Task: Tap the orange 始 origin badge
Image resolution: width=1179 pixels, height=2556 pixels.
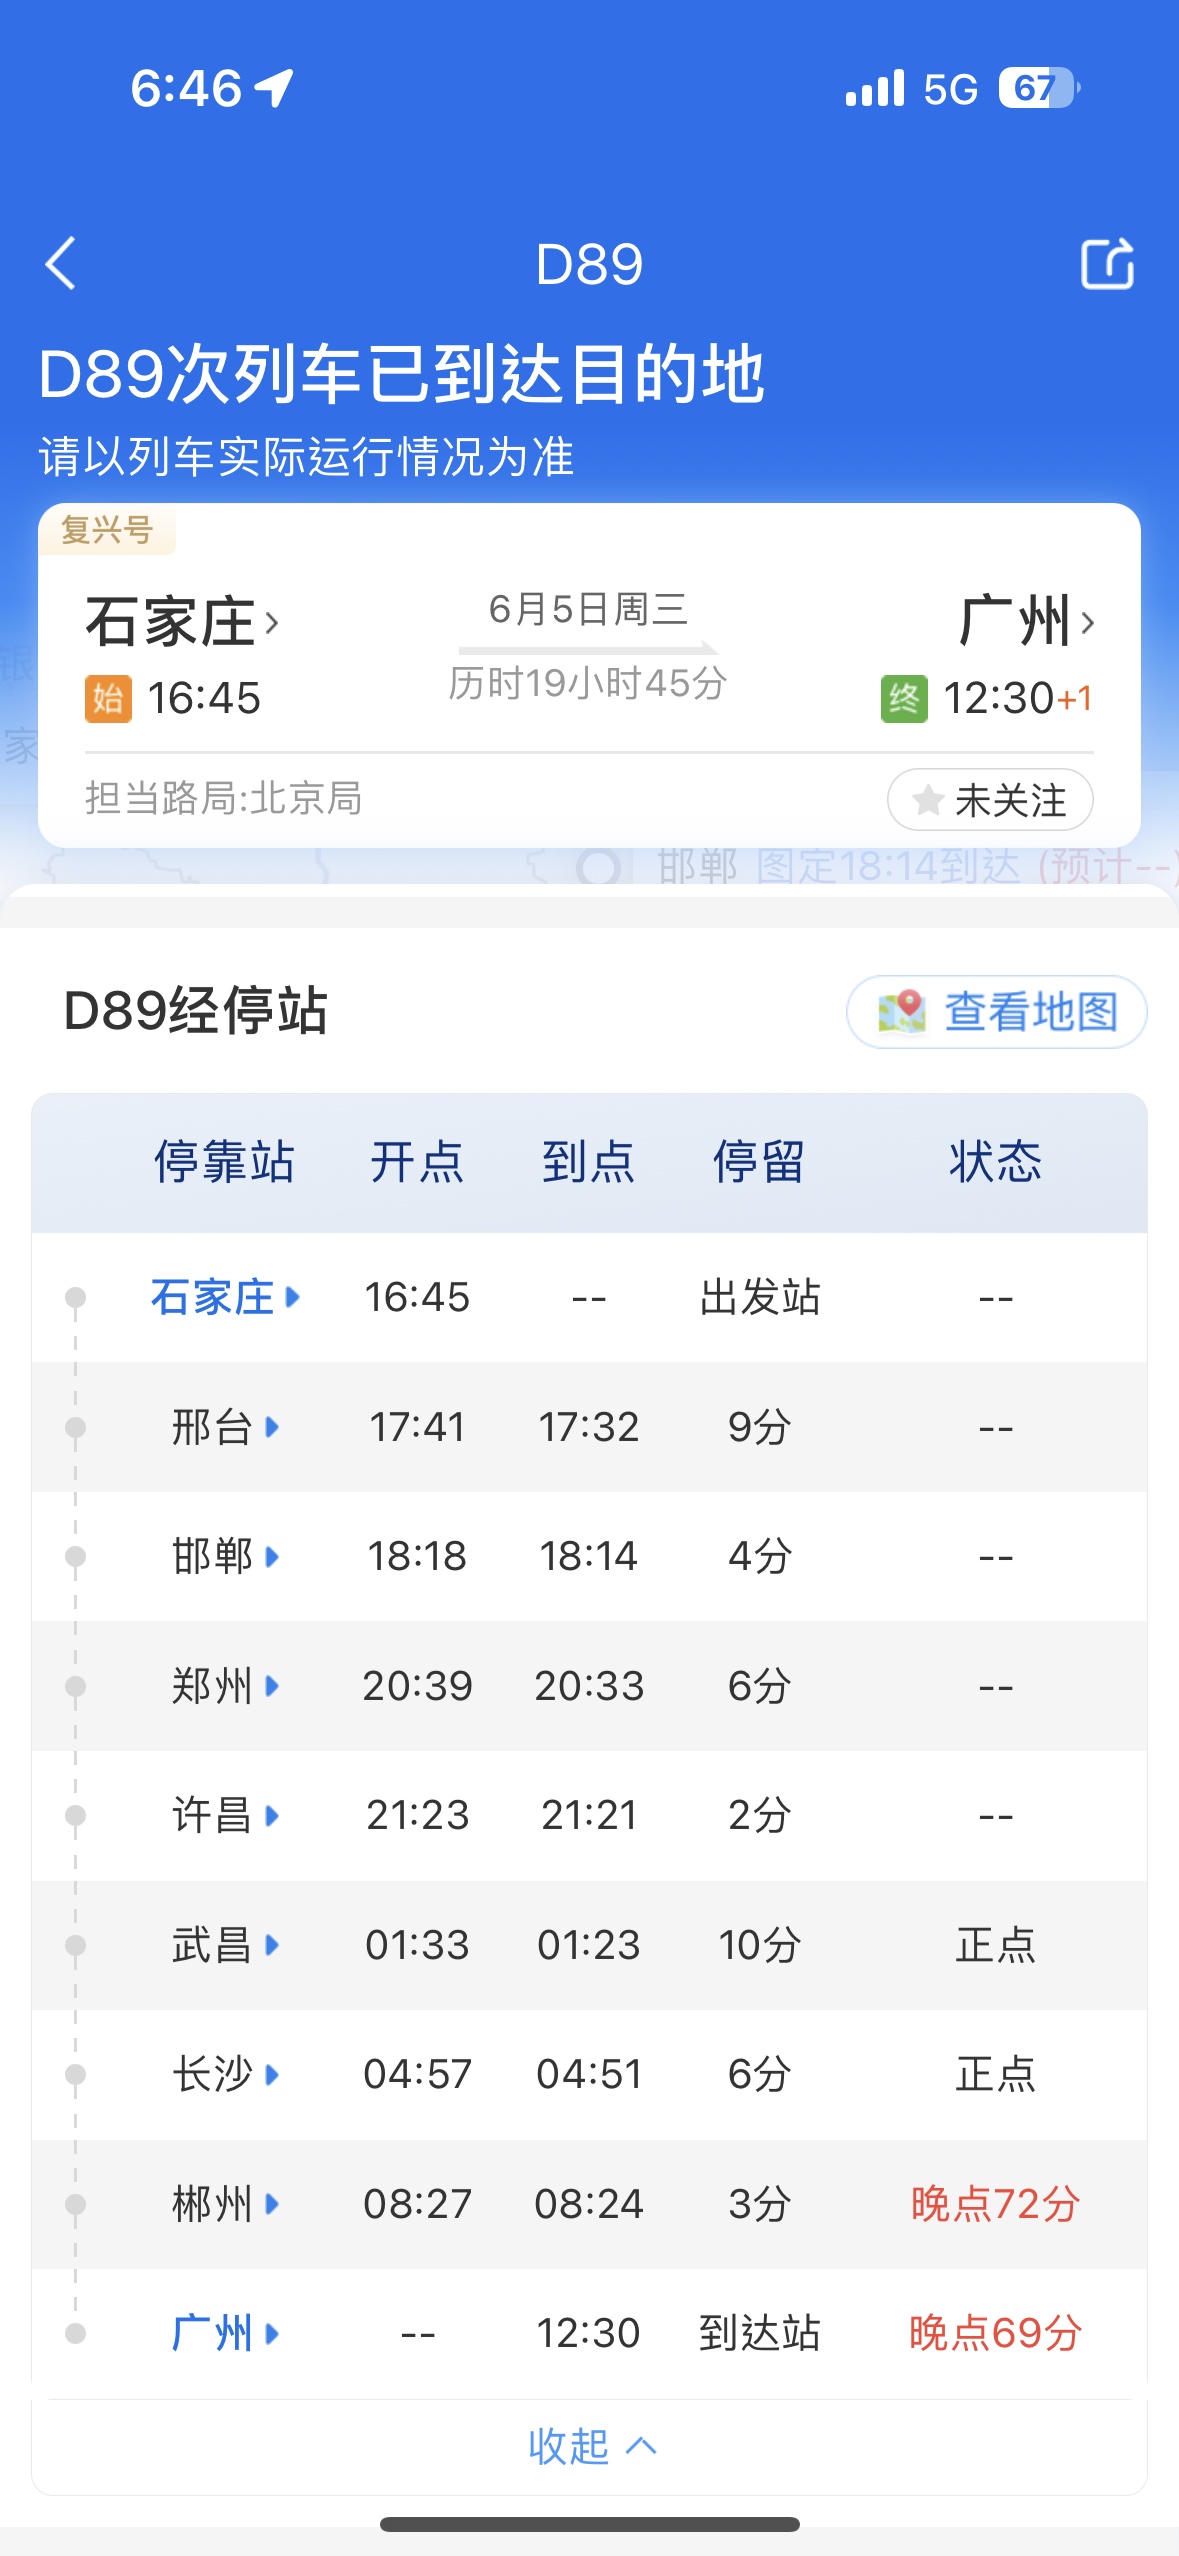Action: point(108,698)
